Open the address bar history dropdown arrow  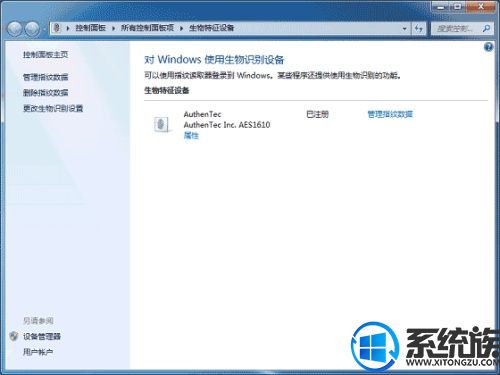pyautogui.click(x=405, y=28)
